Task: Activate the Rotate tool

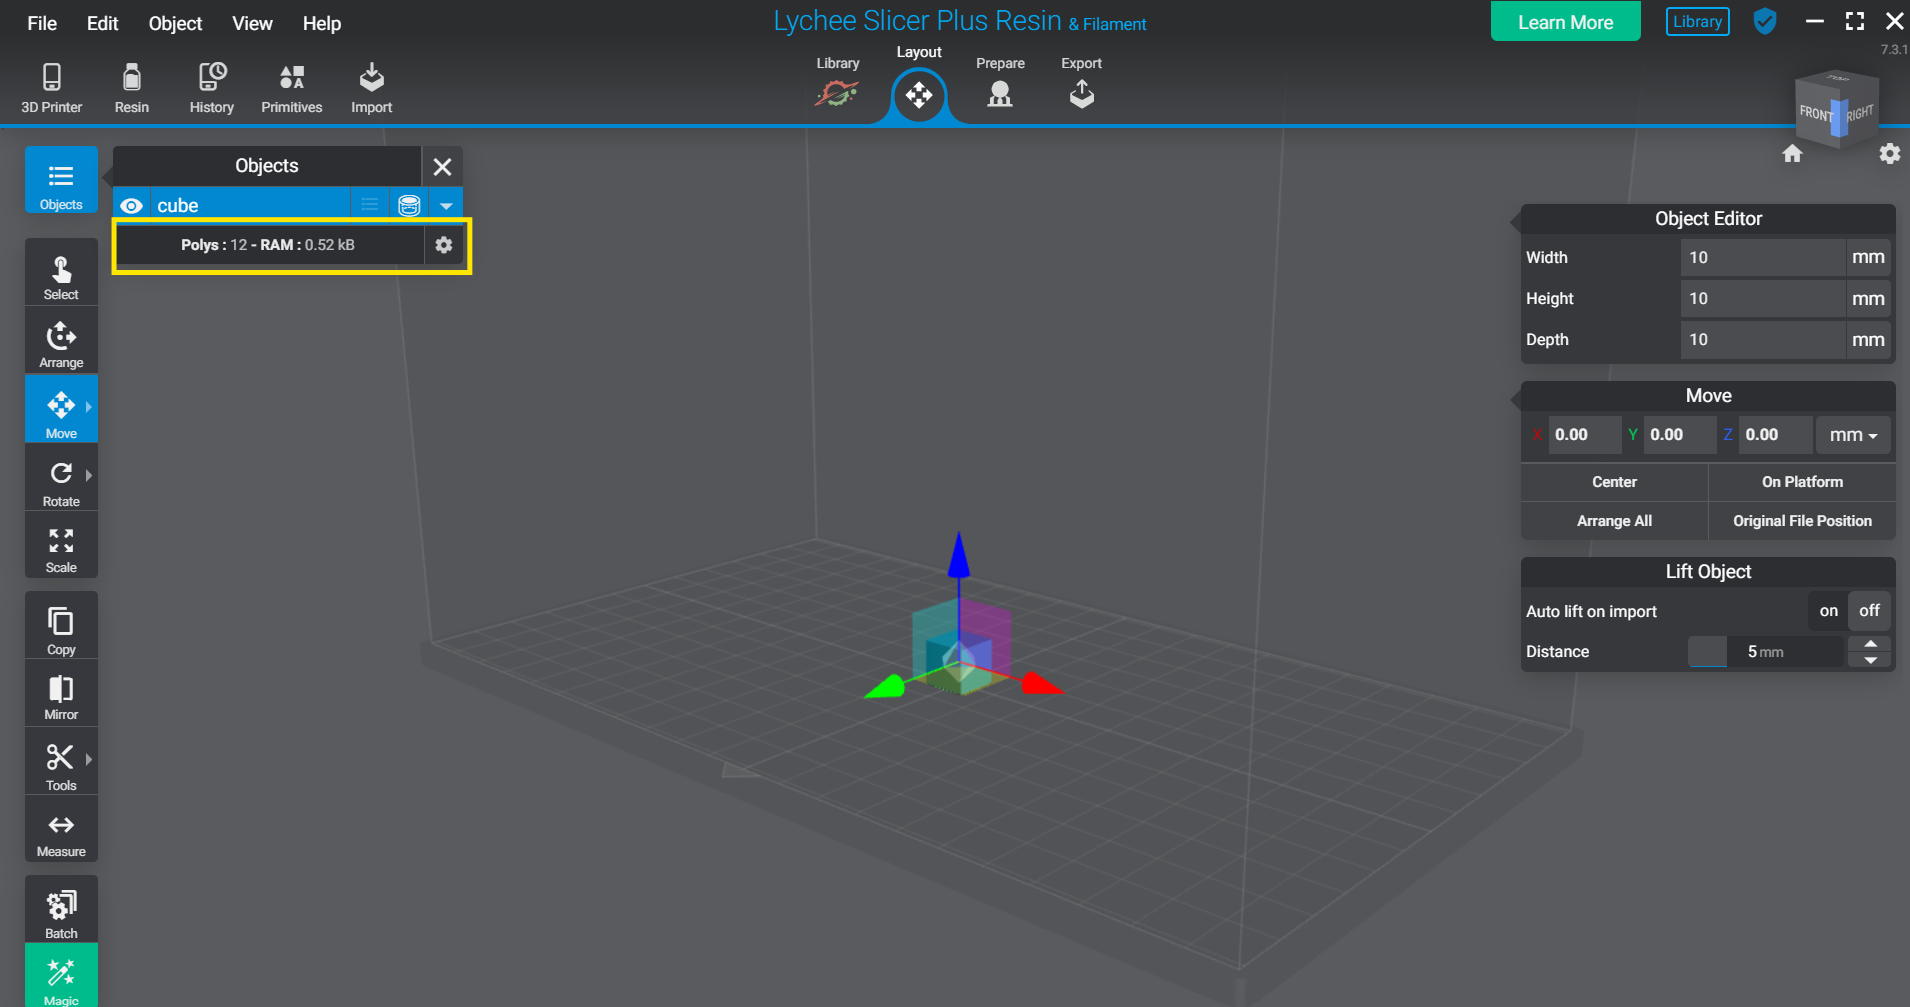Action: 60,477
